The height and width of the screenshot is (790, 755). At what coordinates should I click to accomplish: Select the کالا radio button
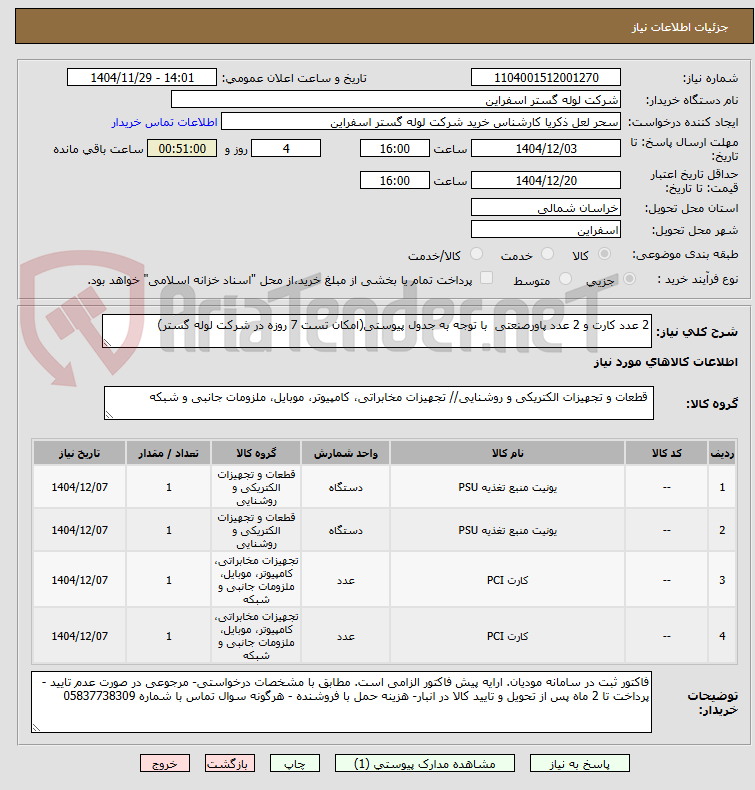tap(604, 254)
